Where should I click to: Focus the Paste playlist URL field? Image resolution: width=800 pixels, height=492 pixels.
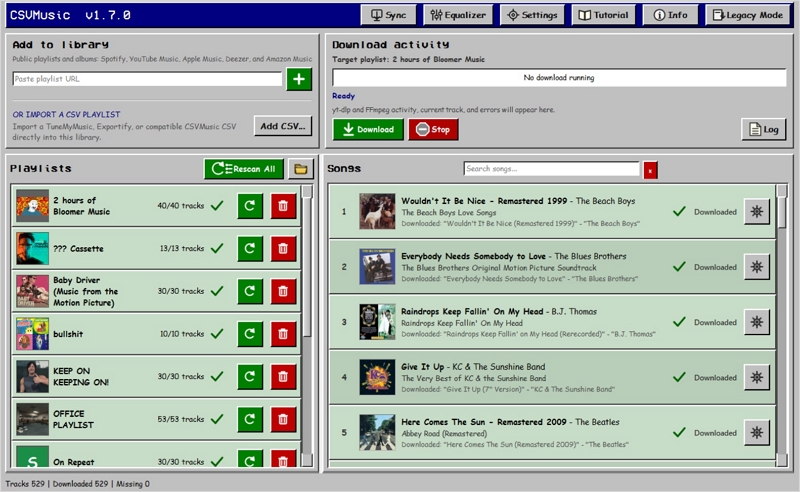[x=147, y=79]
